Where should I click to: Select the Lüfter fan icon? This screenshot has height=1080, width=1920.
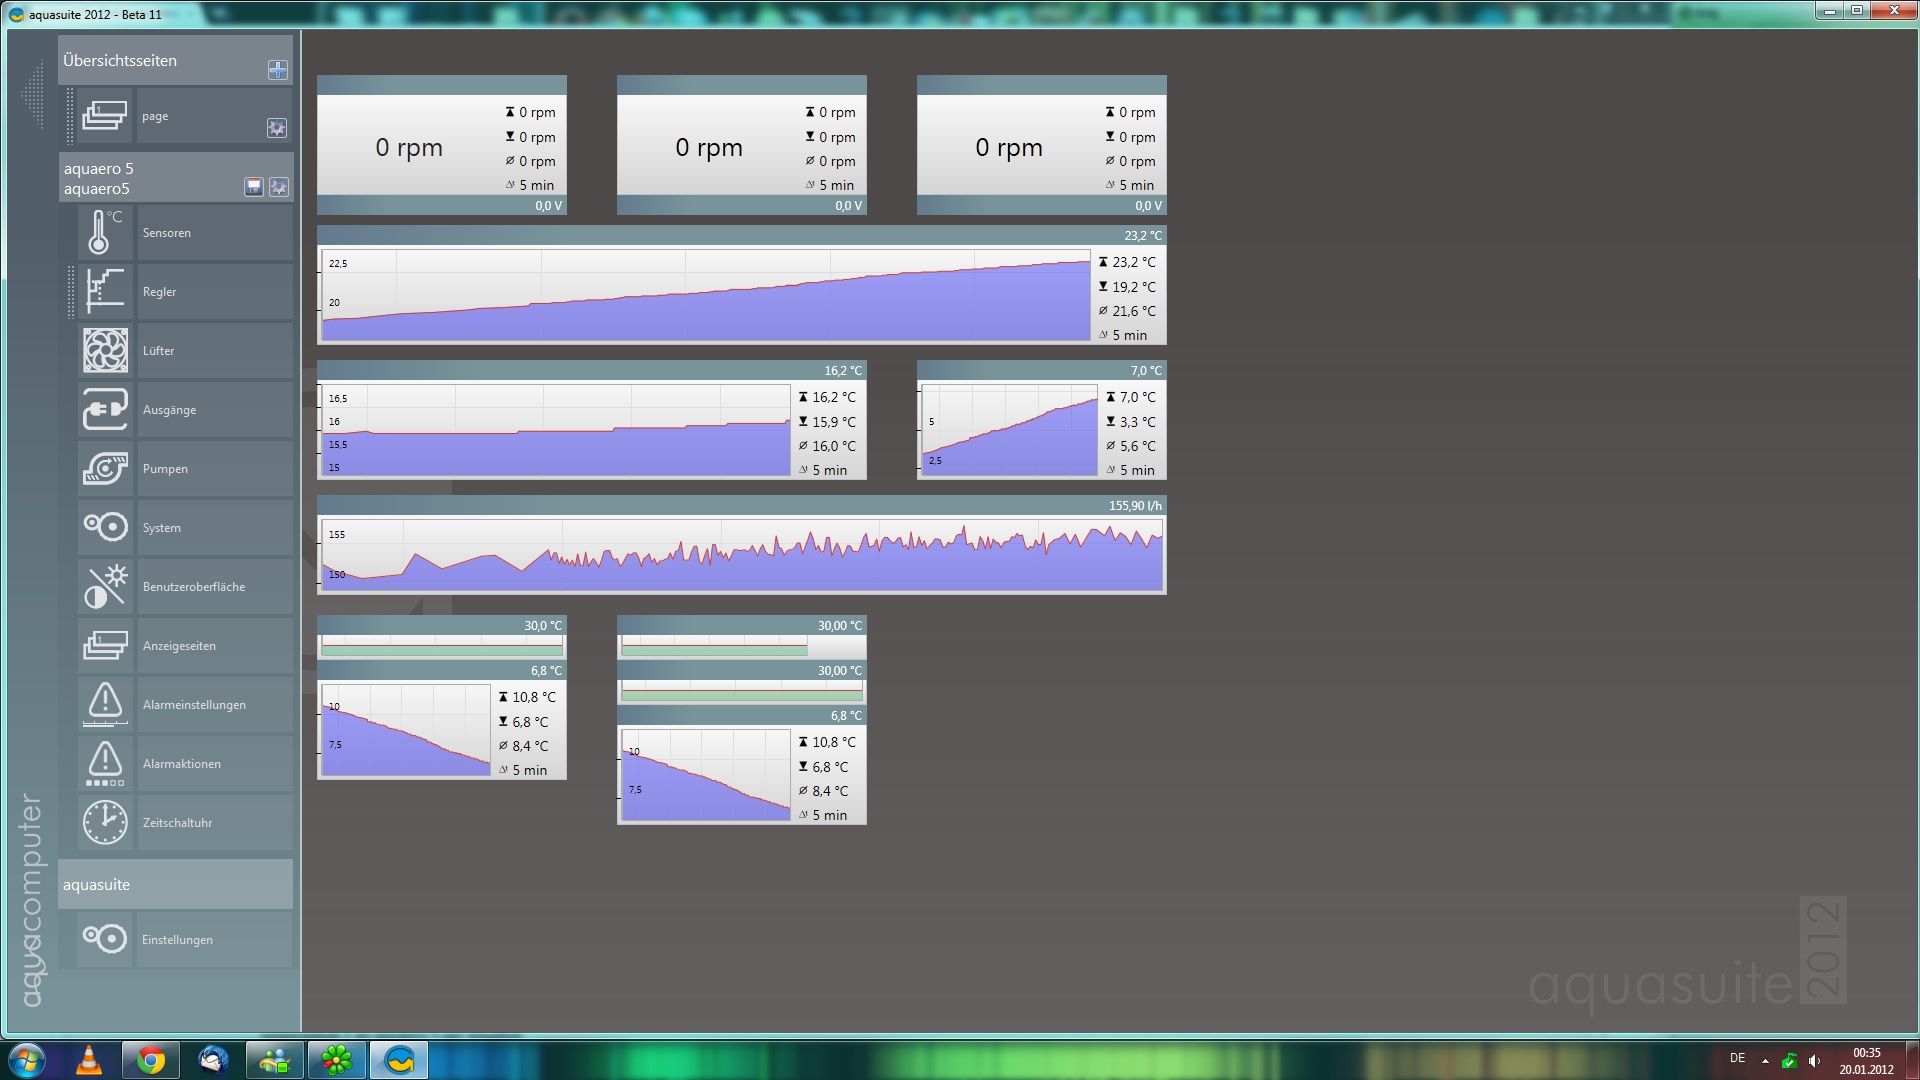click(x=104, y=350)
